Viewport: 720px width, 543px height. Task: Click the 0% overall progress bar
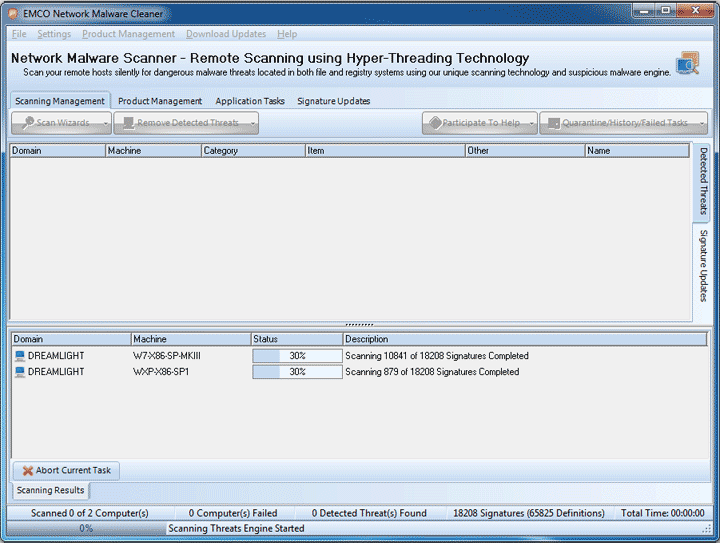pyautogui.click(x=86, y=528)
